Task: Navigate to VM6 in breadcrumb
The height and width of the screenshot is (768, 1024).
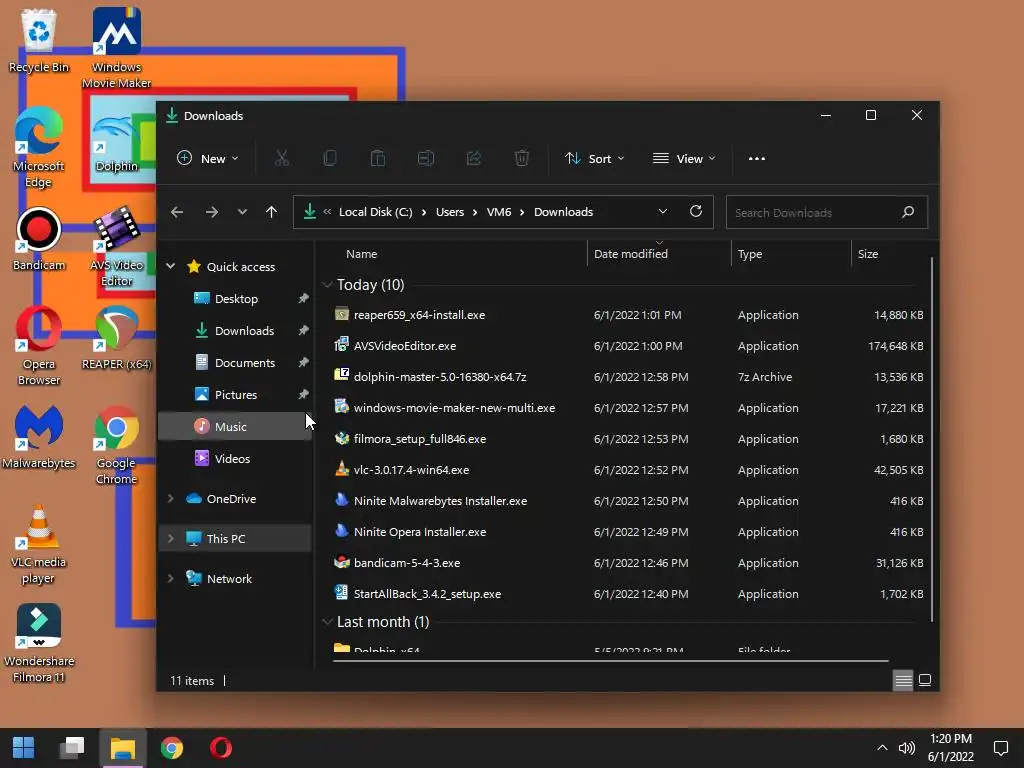Action: point(499,212)
